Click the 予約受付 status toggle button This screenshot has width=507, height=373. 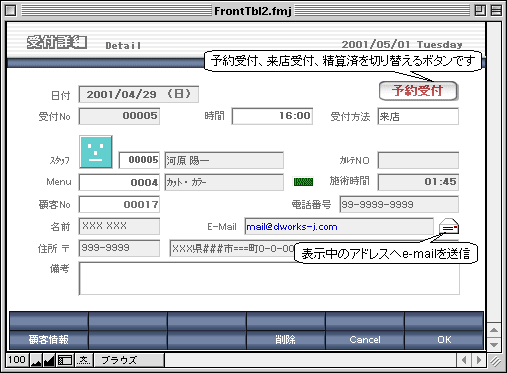click(x=419, y=91)
